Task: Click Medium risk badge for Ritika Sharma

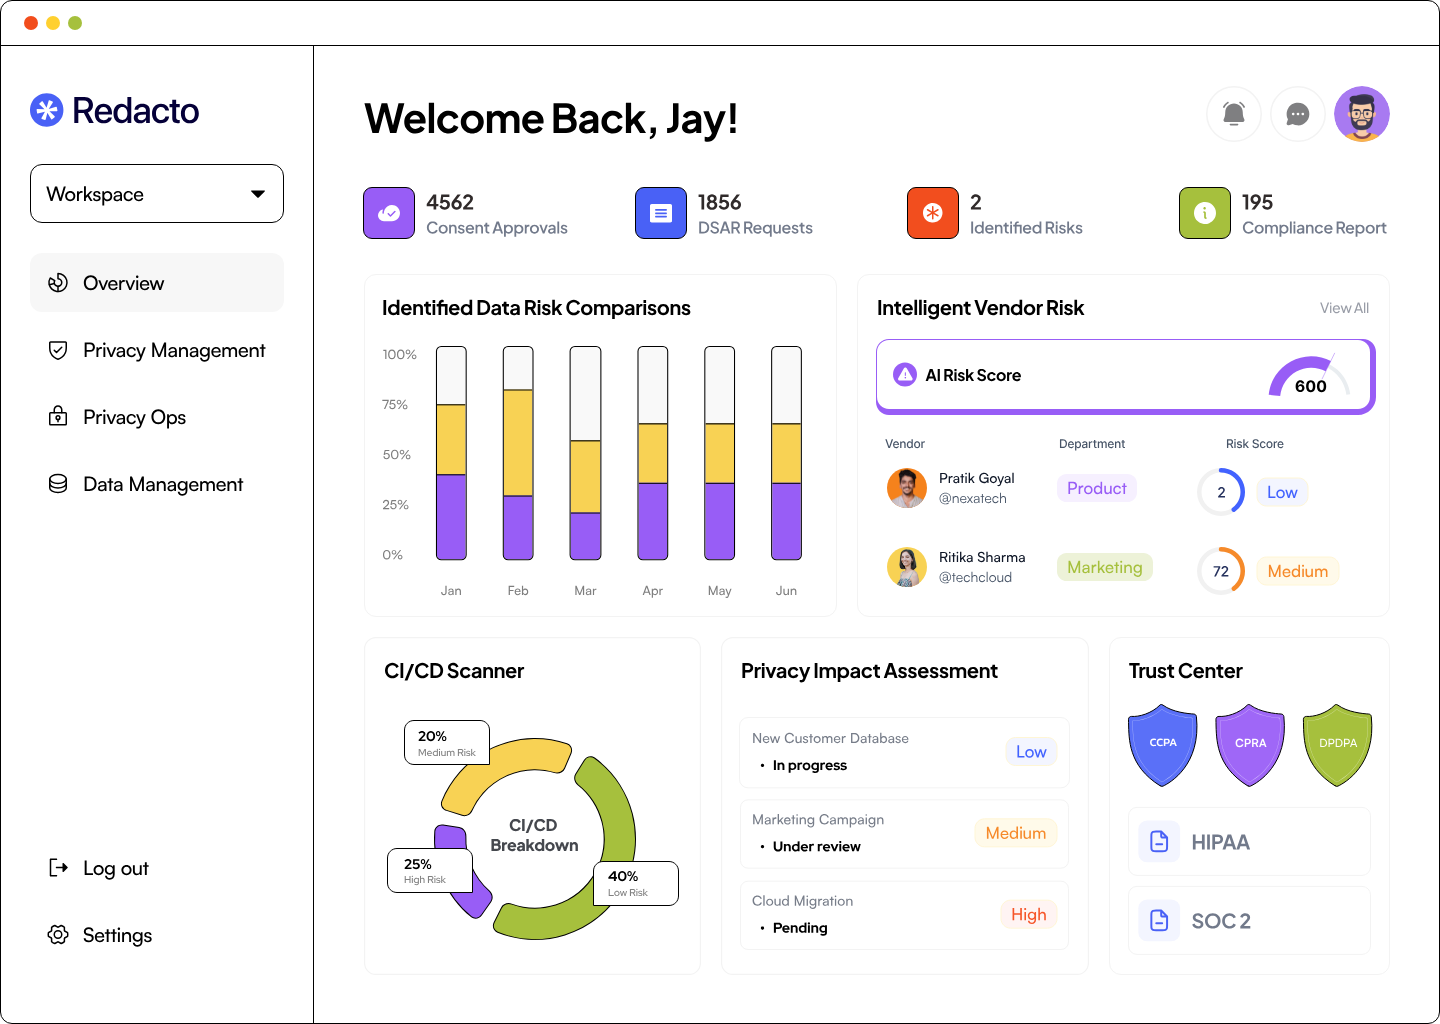Action: click(x=1298, y=571)
